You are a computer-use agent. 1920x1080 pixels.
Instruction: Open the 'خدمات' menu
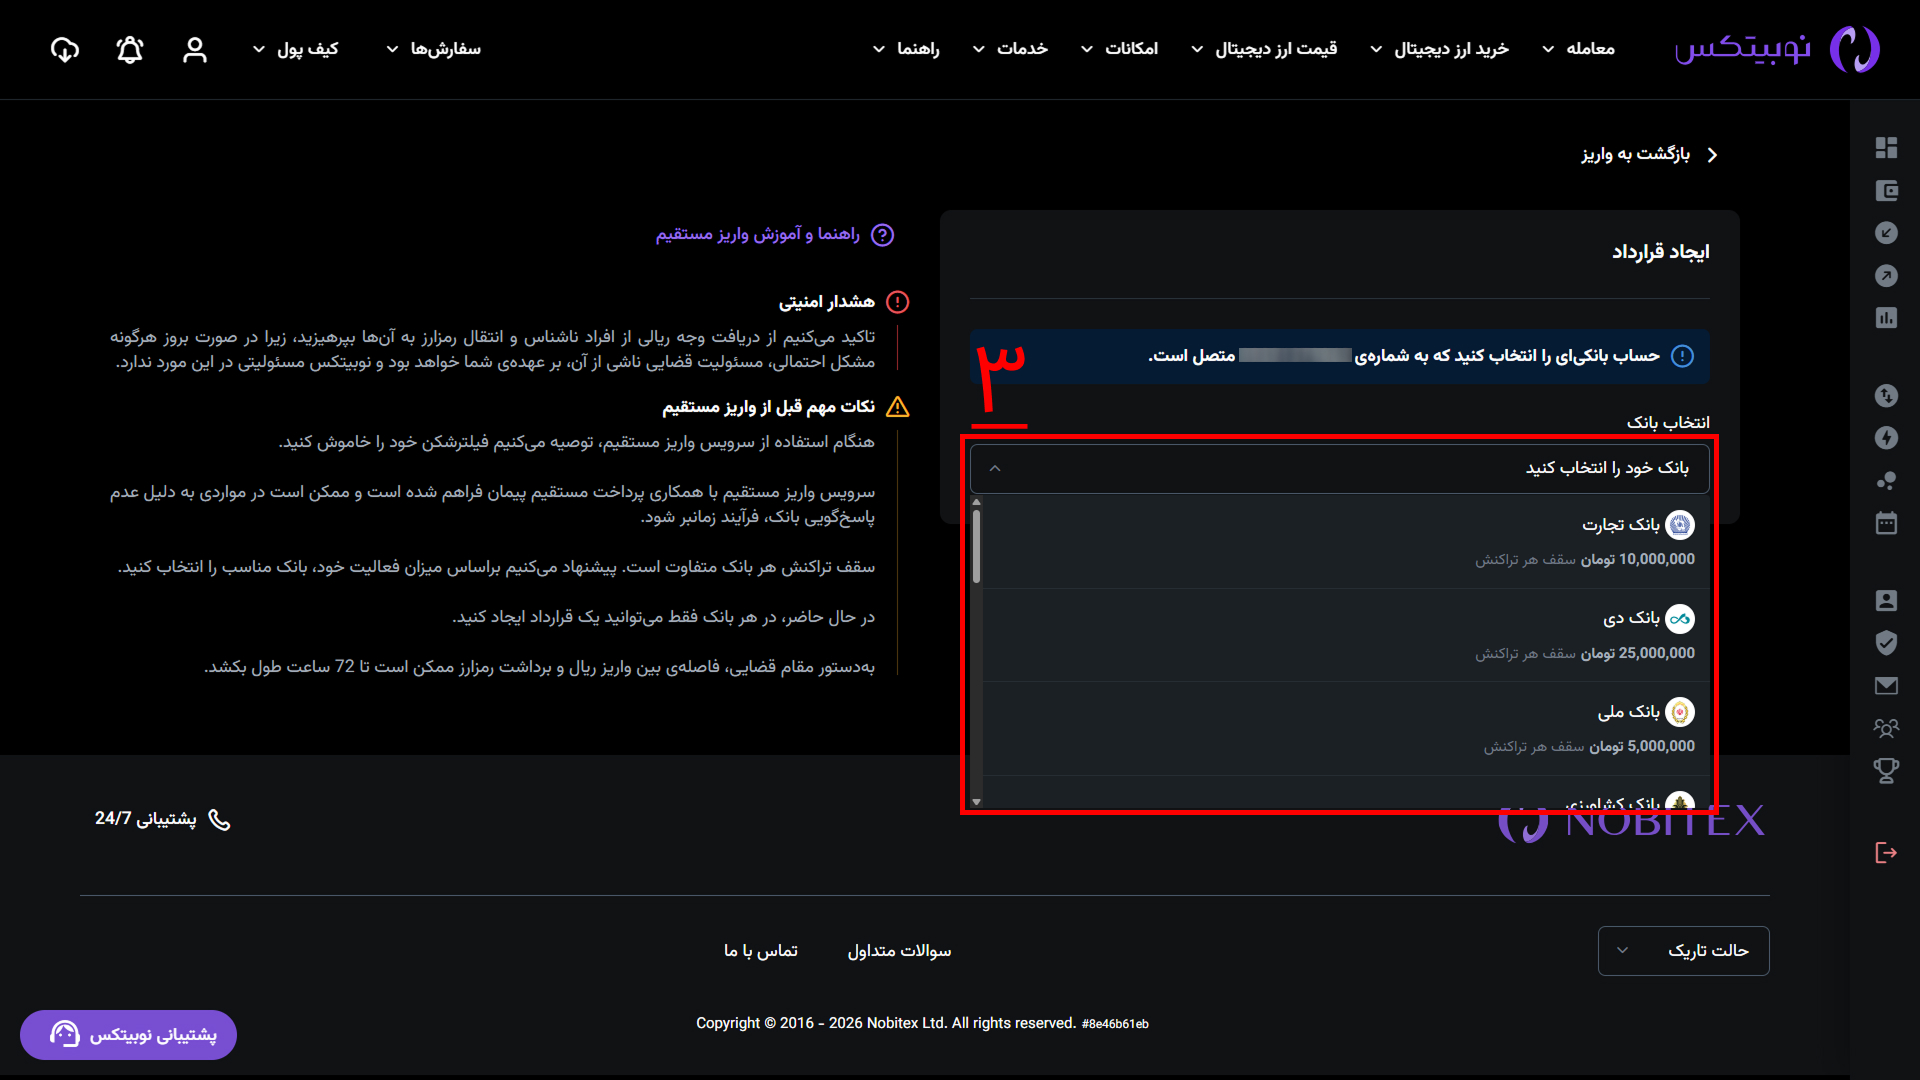[x=1010, y=49]
